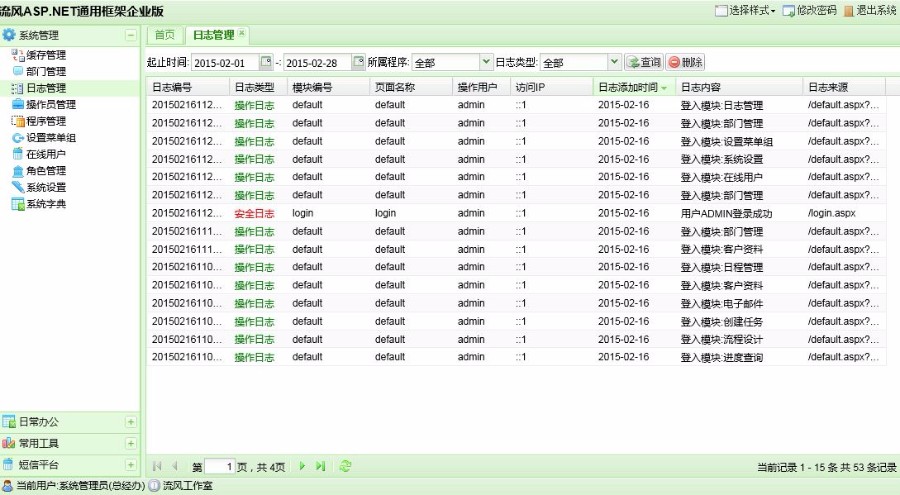Click 修改密码 change password link
The height and width of the screenshot is (495, 900).
809,10
